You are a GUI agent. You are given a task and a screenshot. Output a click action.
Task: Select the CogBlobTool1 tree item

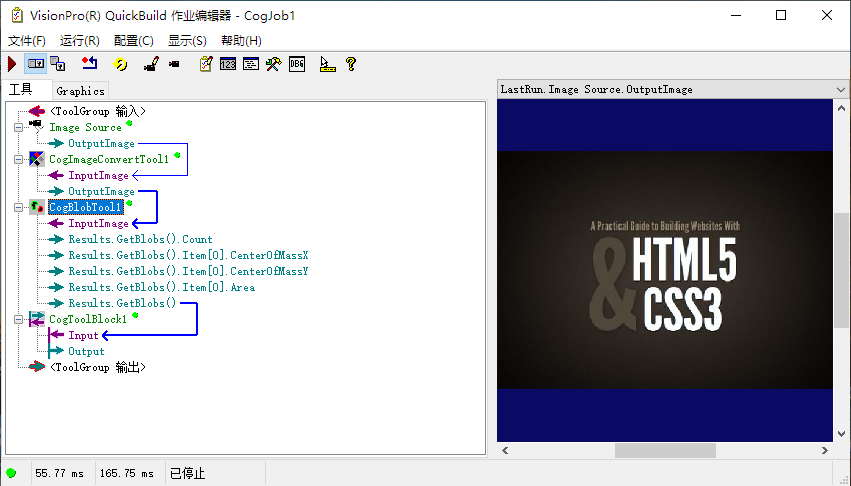(86, 207)
